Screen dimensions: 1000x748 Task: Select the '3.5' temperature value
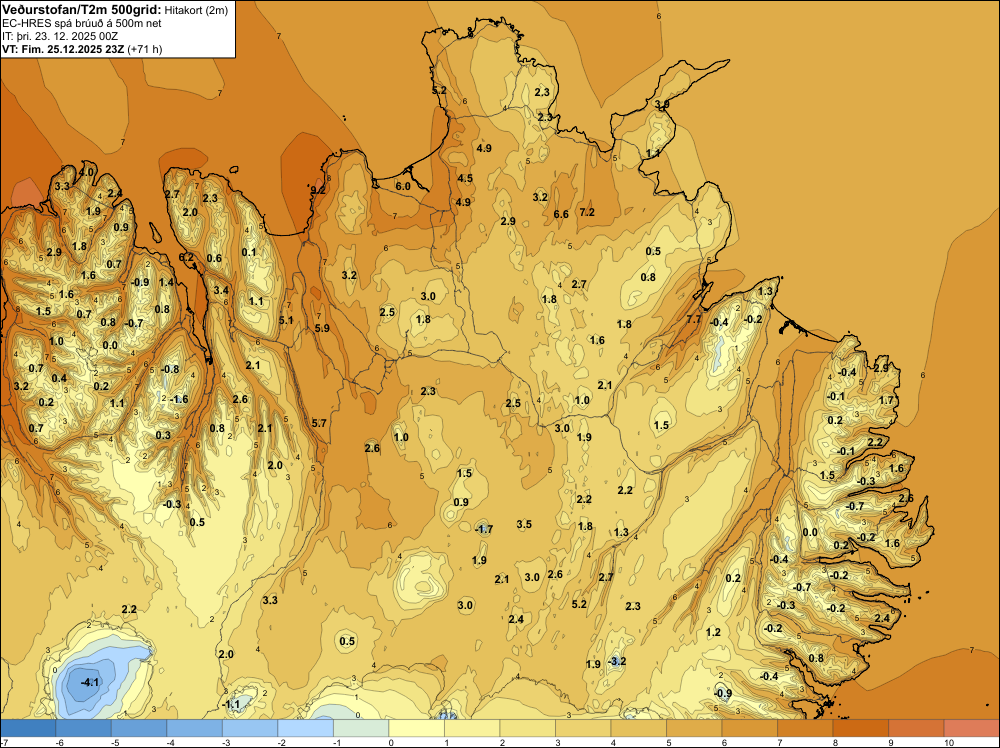(524, 524)
